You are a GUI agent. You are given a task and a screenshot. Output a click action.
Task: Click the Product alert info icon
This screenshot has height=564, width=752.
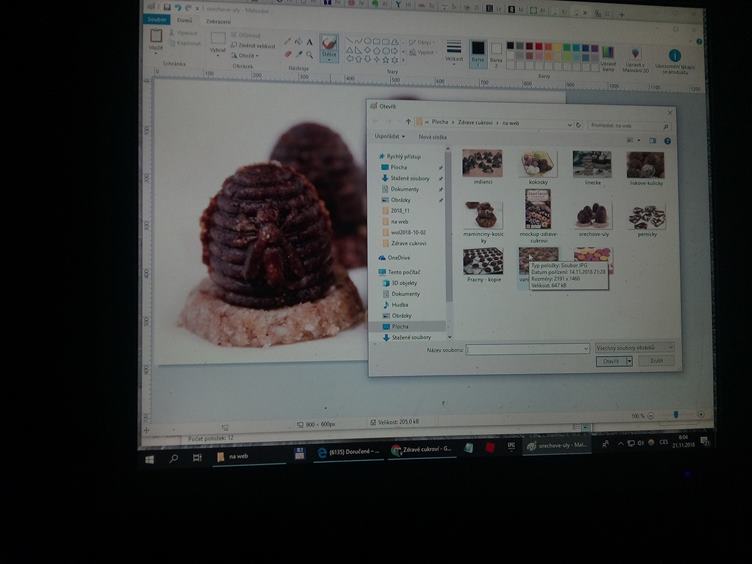[675, 55]
